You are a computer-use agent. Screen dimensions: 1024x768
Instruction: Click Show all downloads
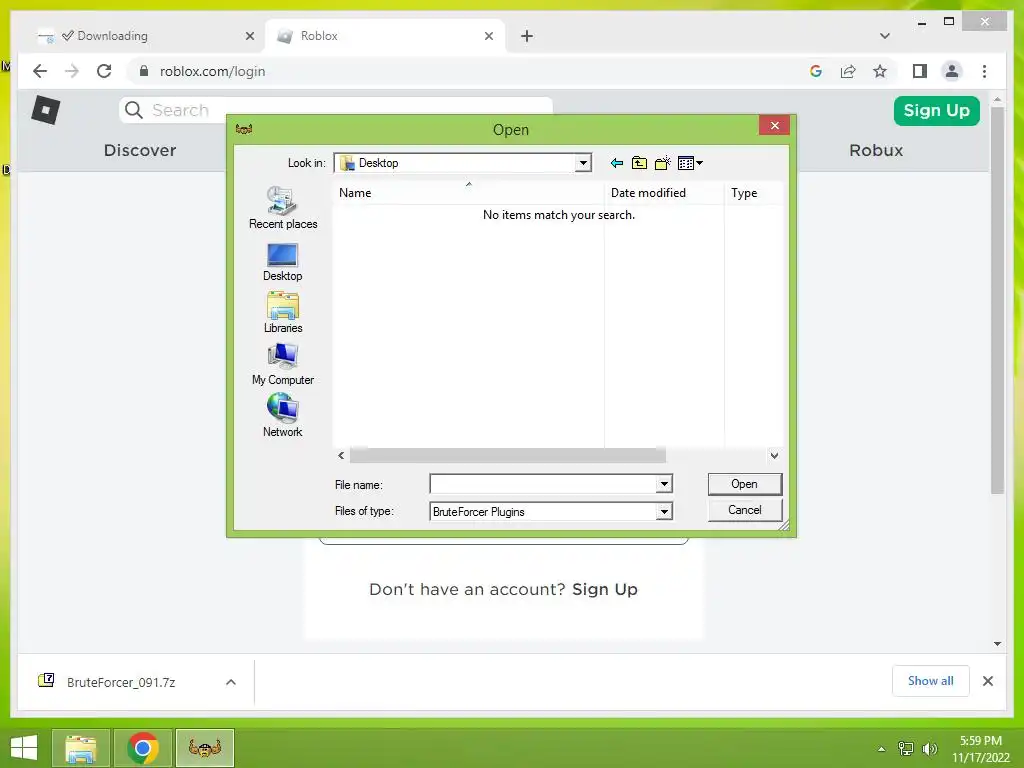(x=931, y=681)
